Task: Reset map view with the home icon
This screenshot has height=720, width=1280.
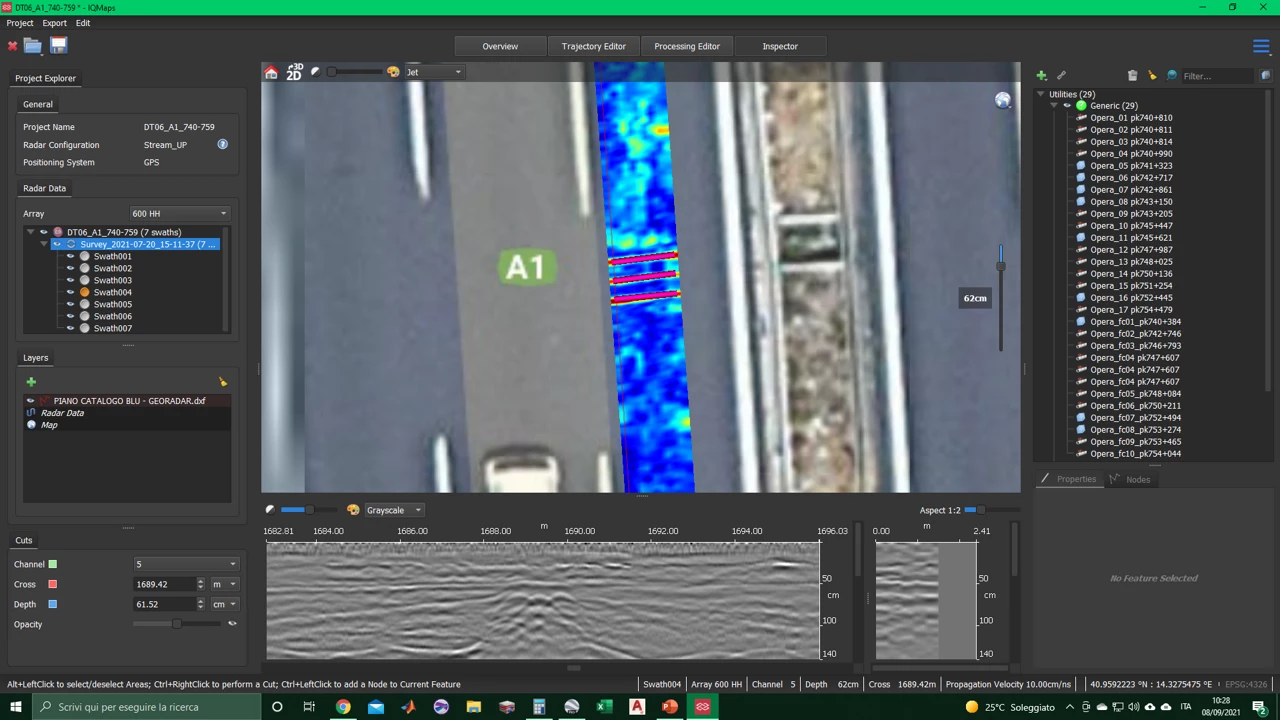Action: 271,72
